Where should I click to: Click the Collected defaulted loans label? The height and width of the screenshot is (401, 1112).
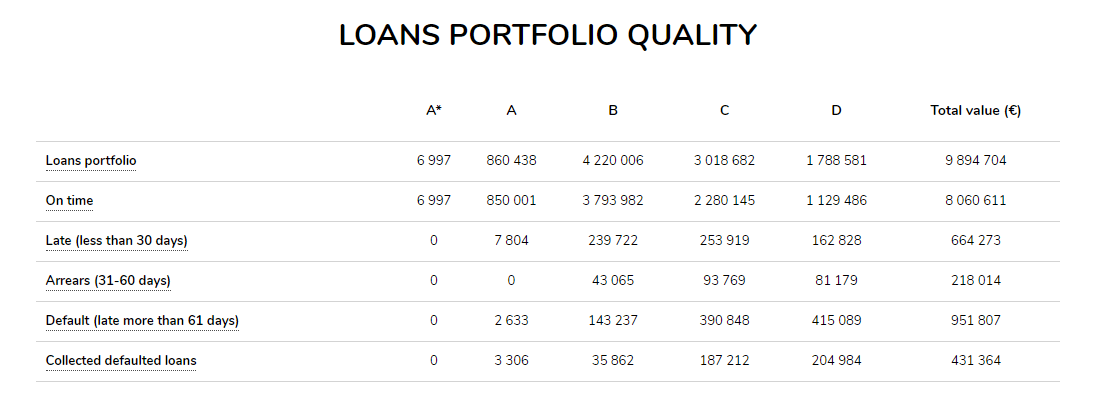point(121,361)
